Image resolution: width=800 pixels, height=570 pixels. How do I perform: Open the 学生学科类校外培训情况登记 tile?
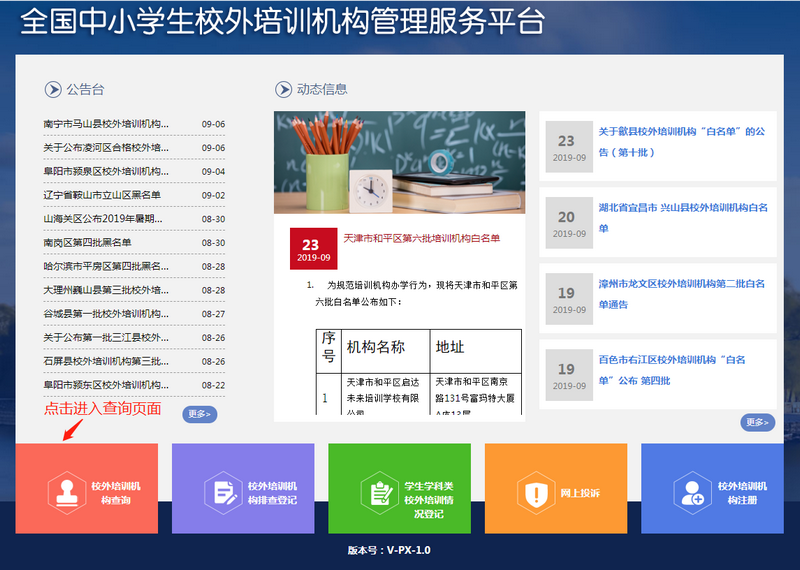(399, 488)
